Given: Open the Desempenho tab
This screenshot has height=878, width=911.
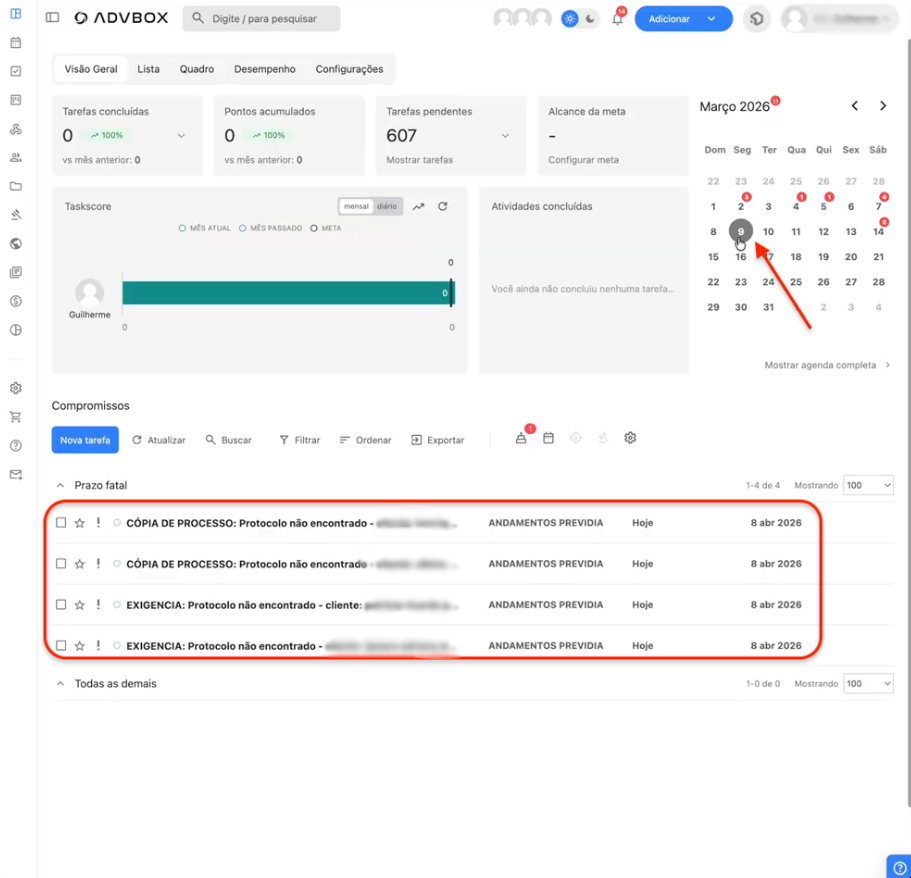Looking at the screenshot, I should (265, 69).
